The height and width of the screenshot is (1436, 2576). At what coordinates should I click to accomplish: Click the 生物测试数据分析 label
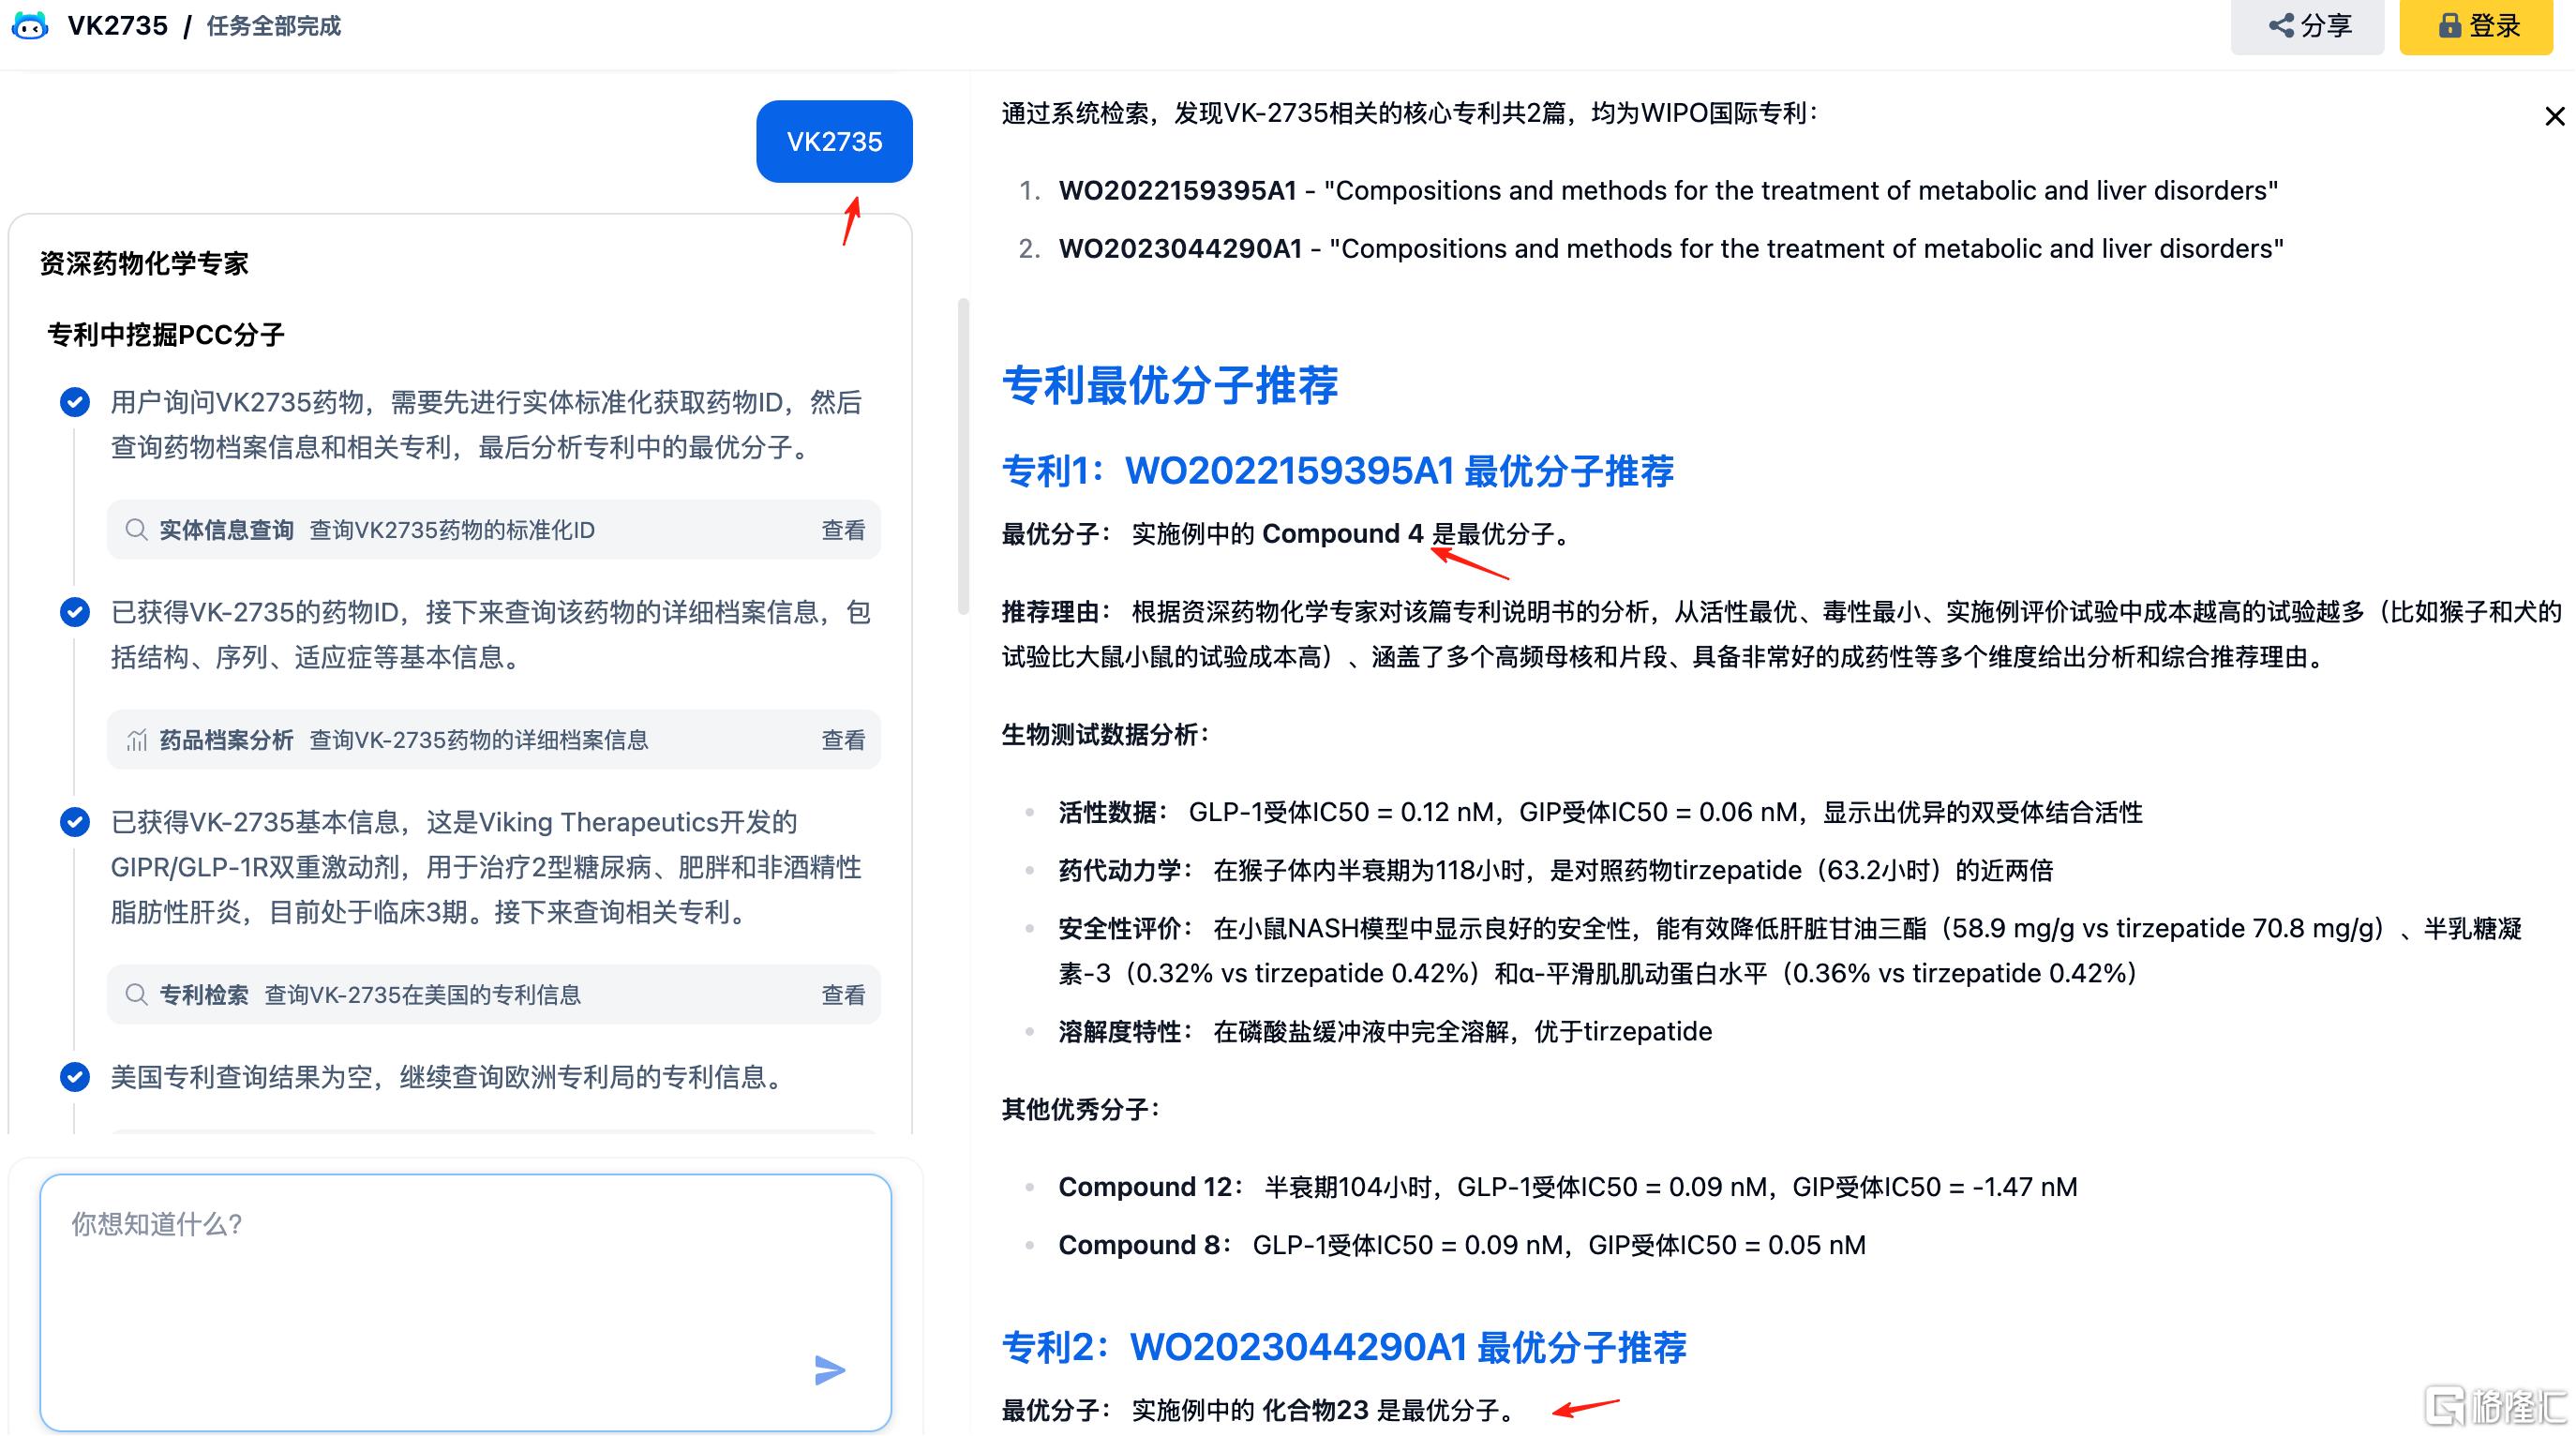click(x=1106, y=735)
